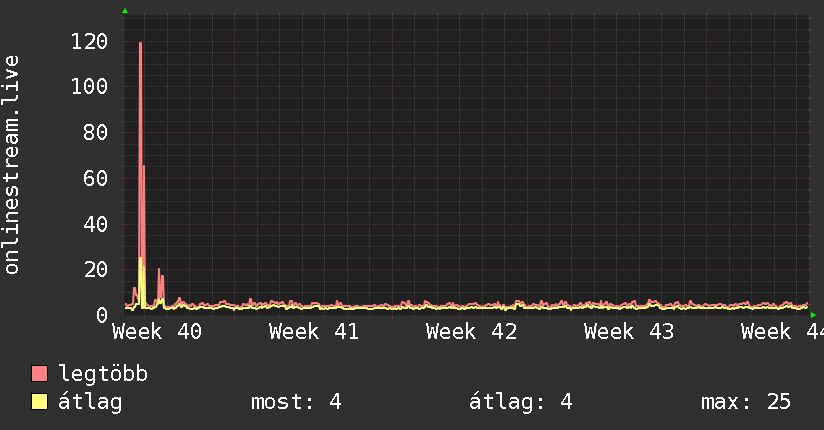Click the yellow átlag legend swatch

point(39,401)
